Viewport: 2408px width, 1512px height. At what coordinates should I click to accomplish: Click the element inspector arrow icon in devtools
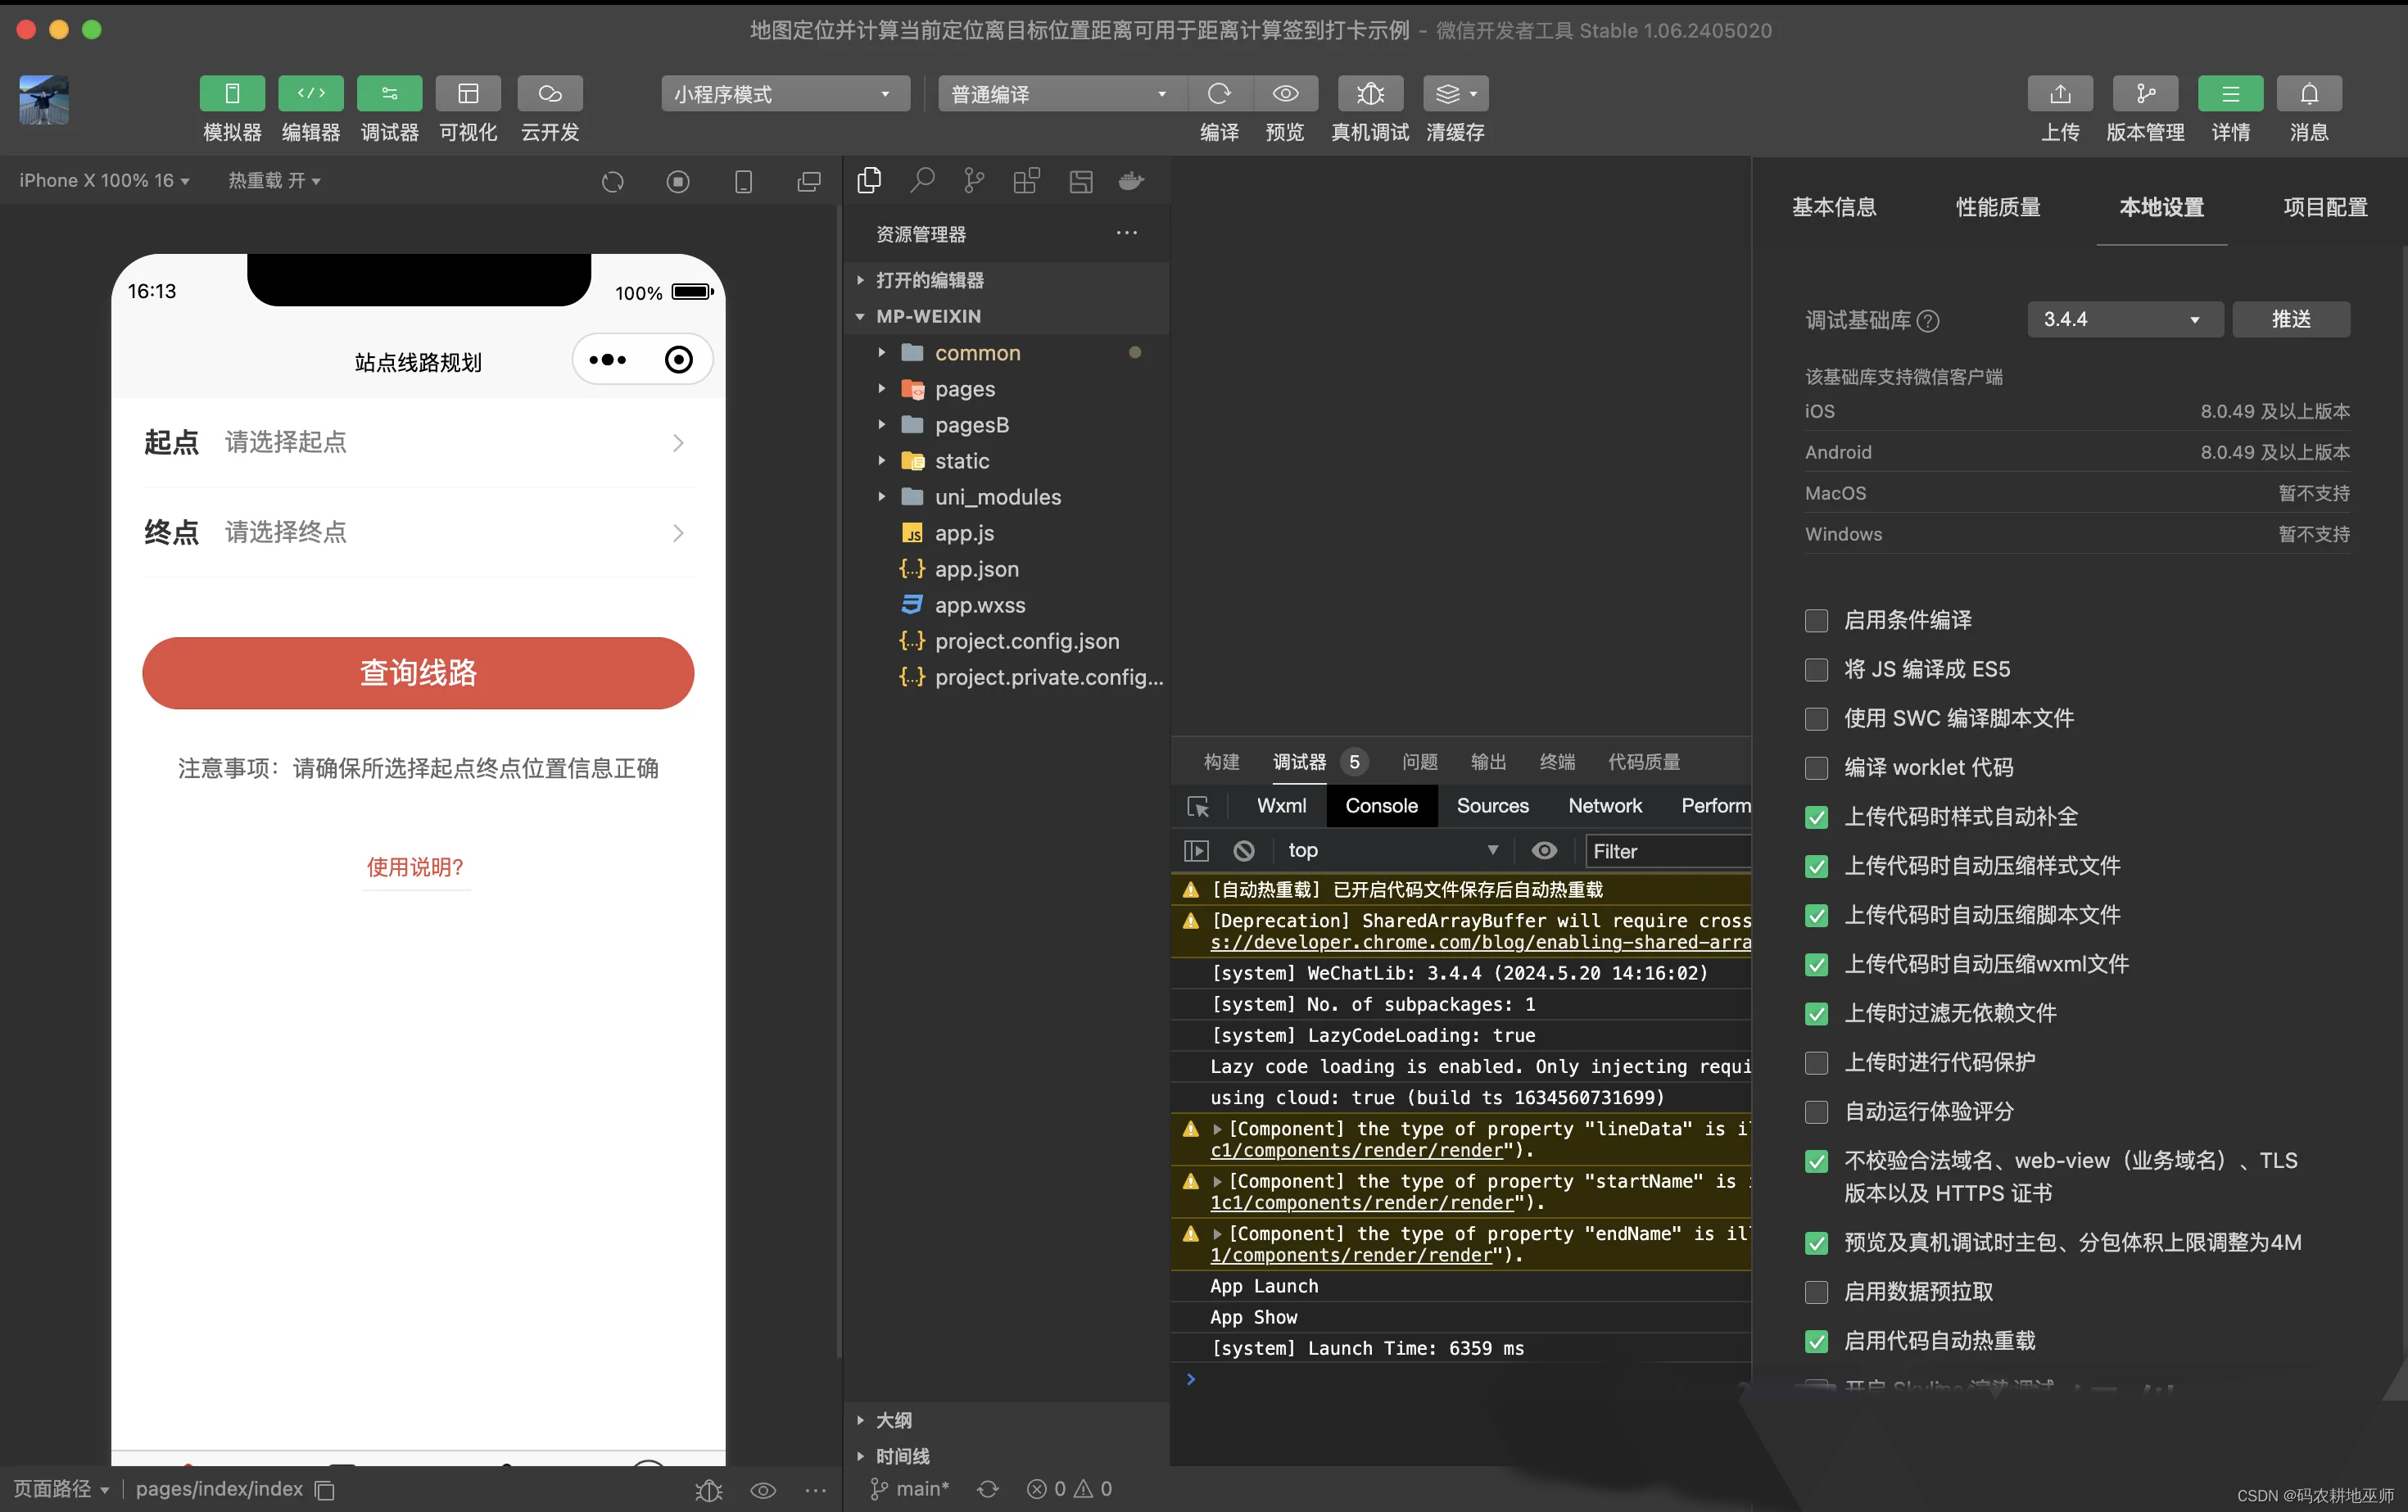pos(1197,807)
